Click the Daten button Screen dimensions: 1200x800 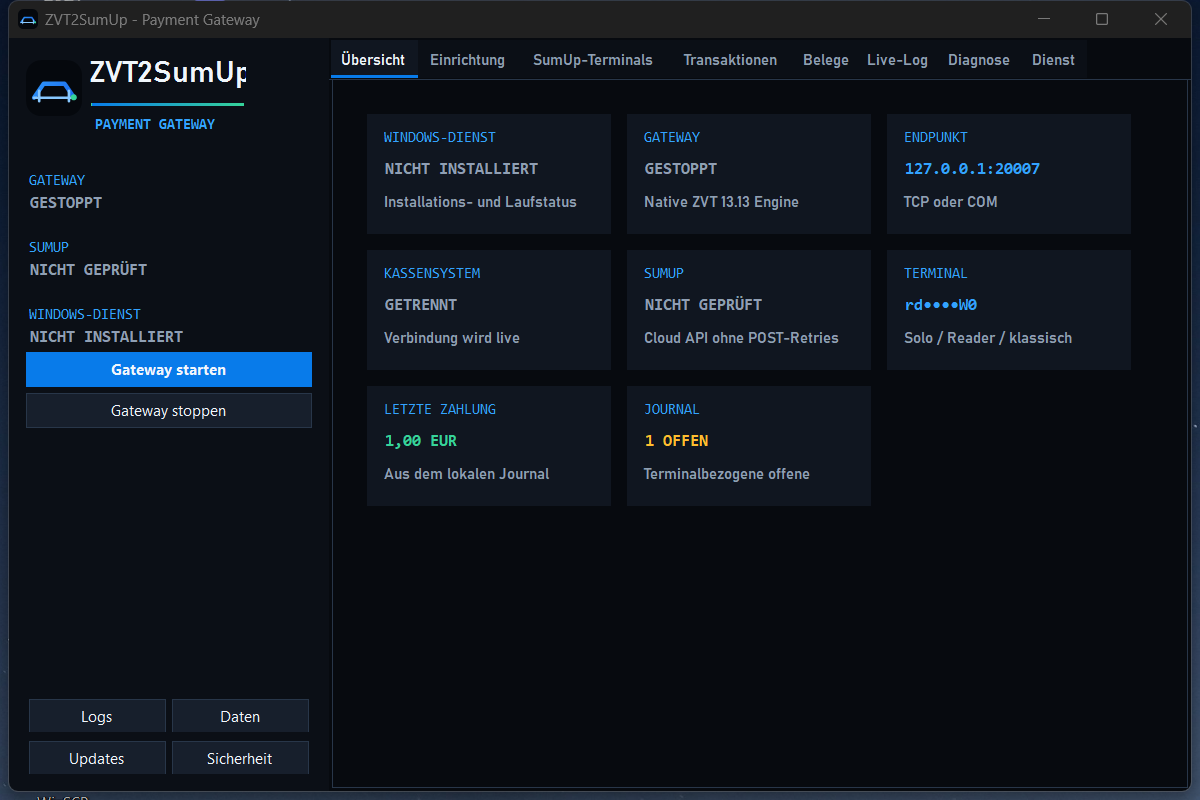240,717
